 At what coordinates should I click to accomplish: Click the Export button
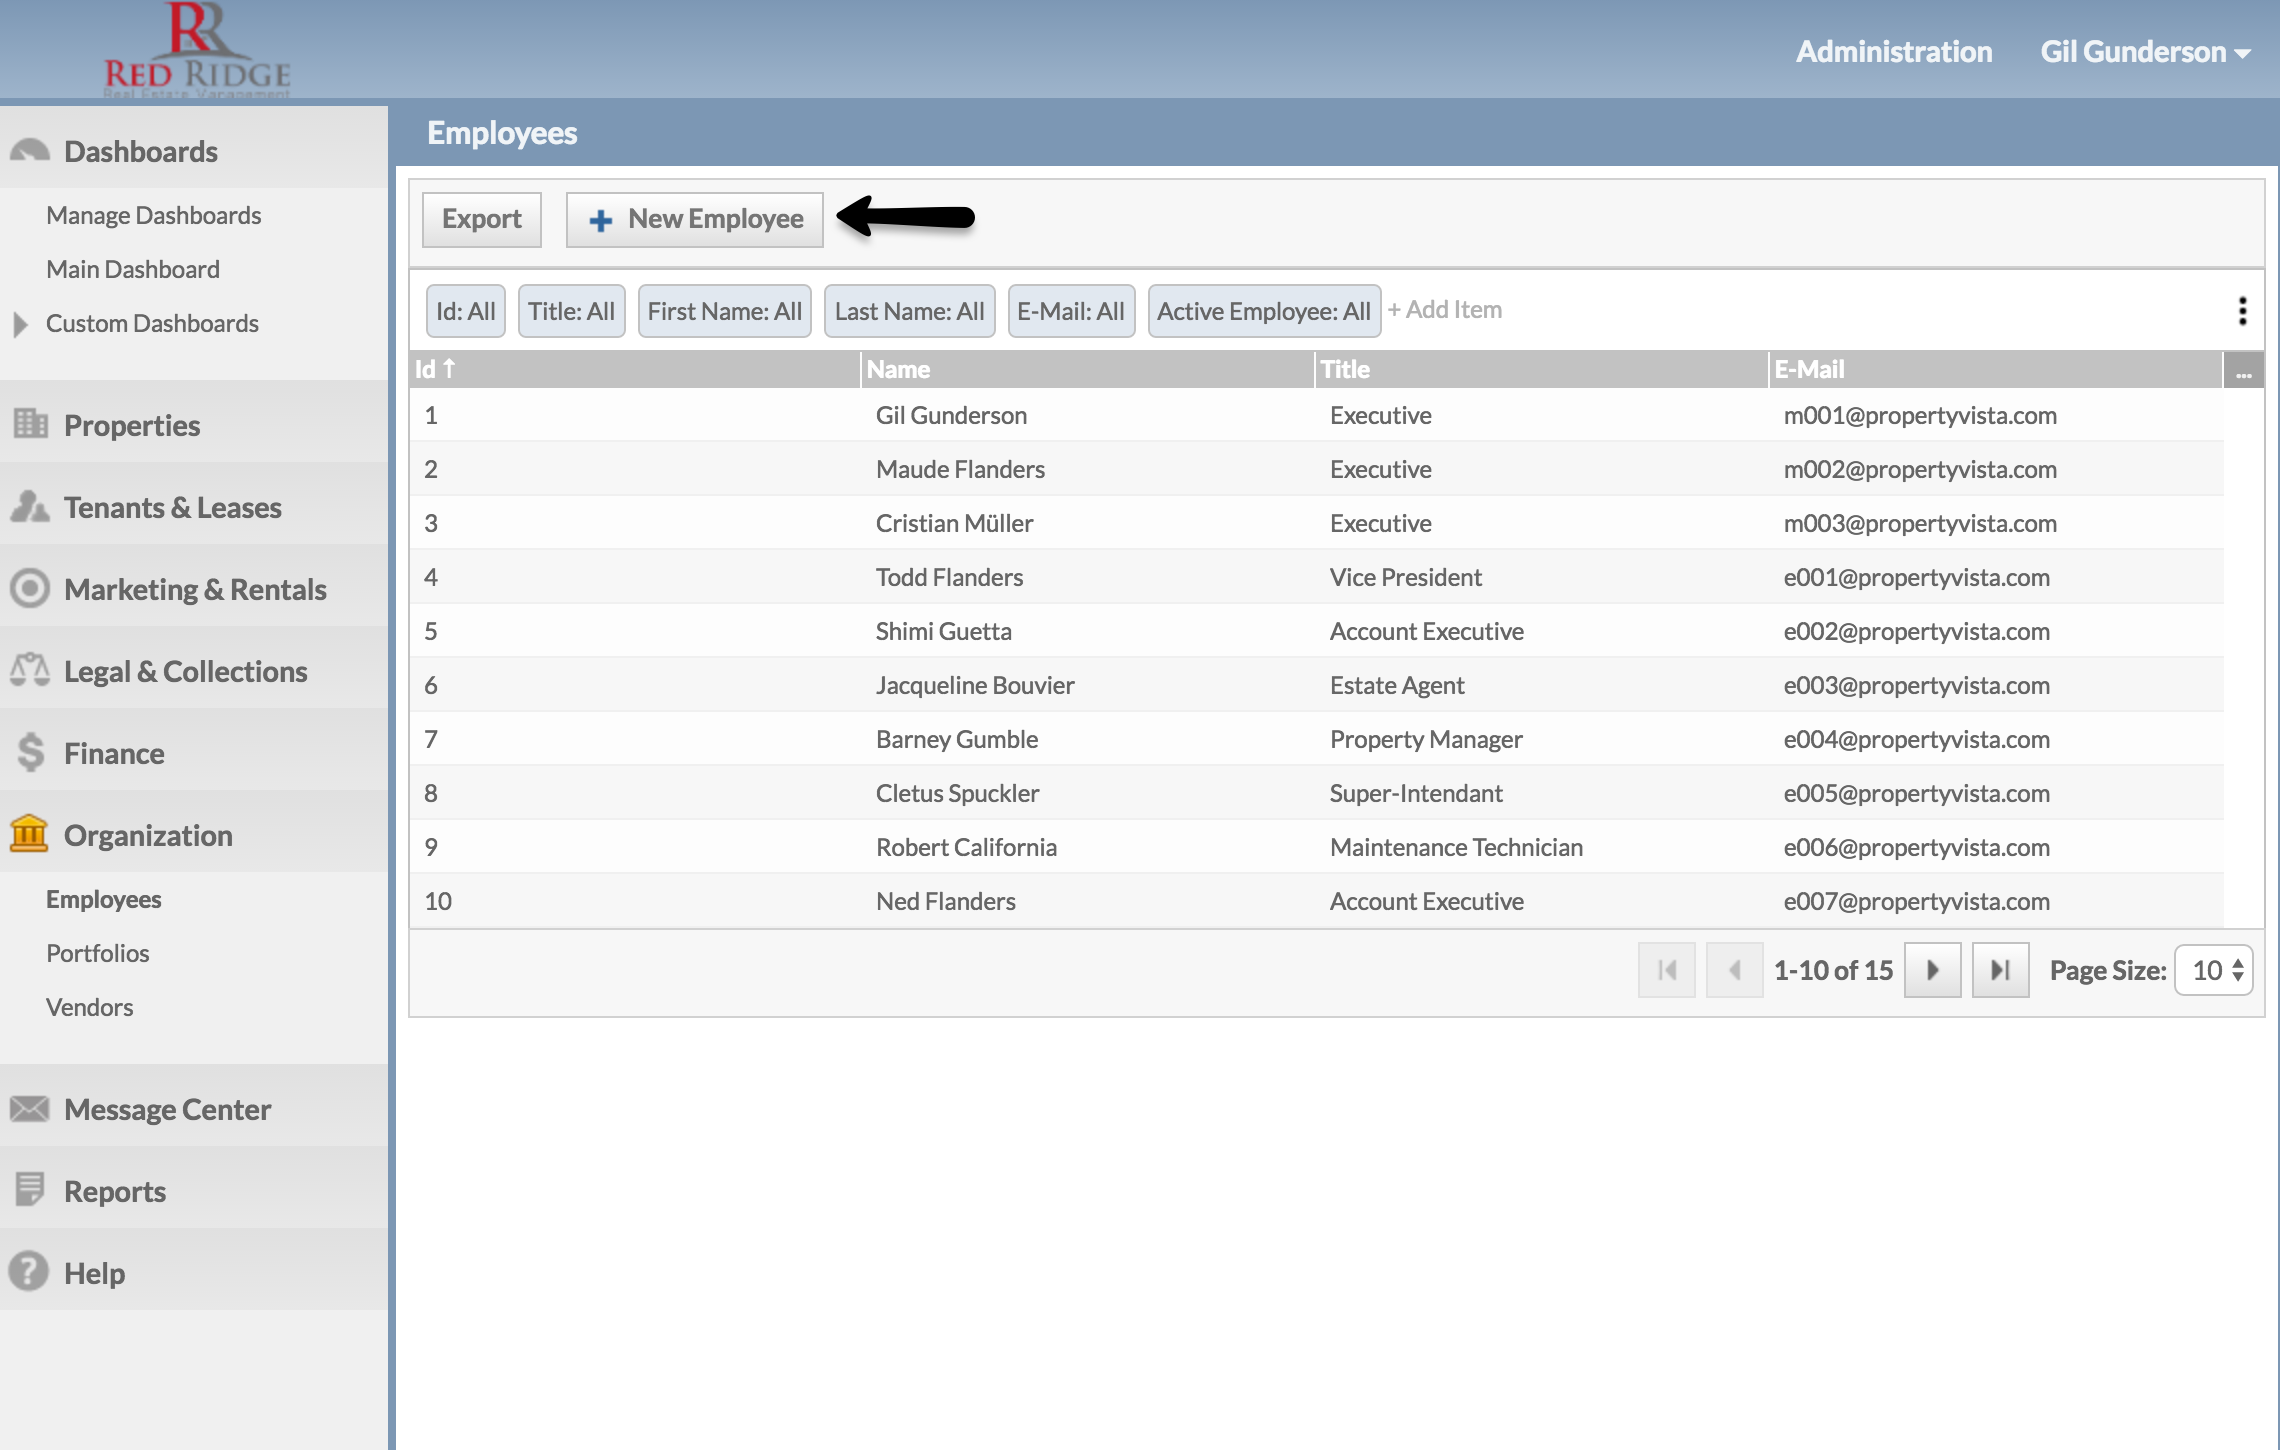point(482,219)
